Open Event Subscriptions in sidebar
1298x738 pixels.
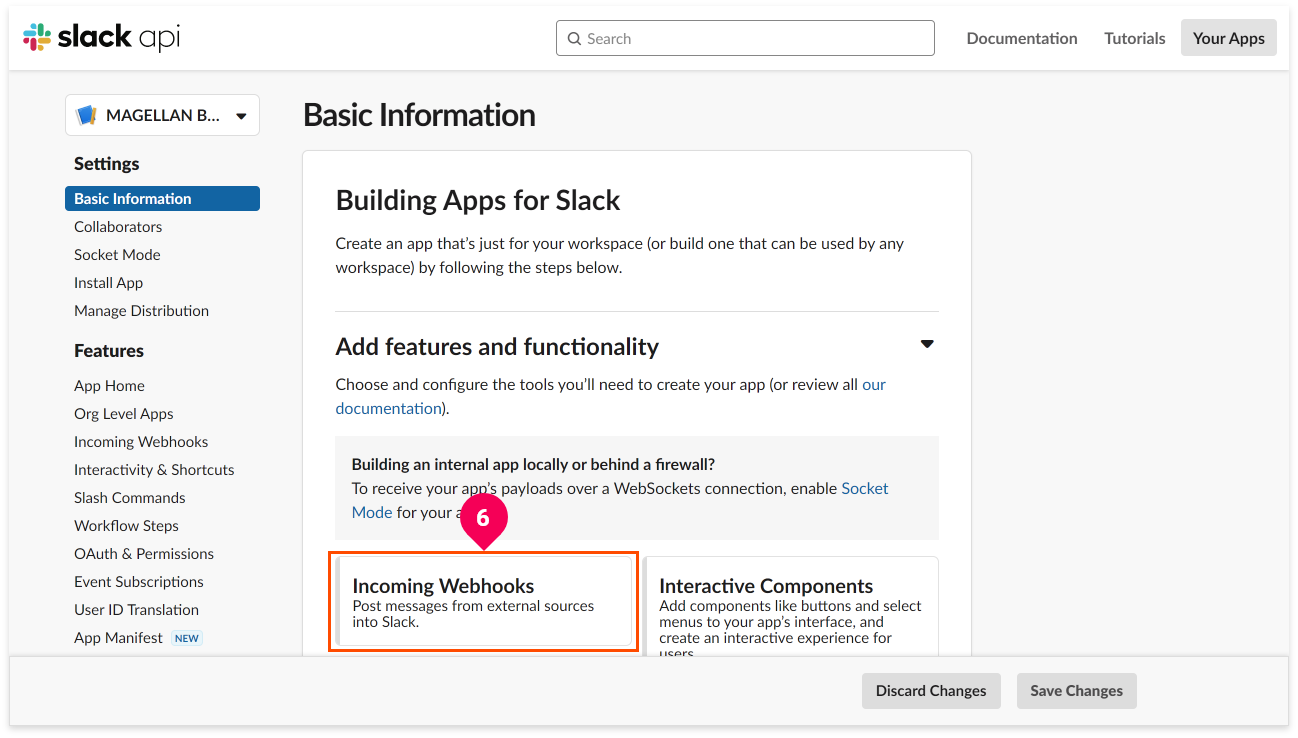(x=139, y=582)
